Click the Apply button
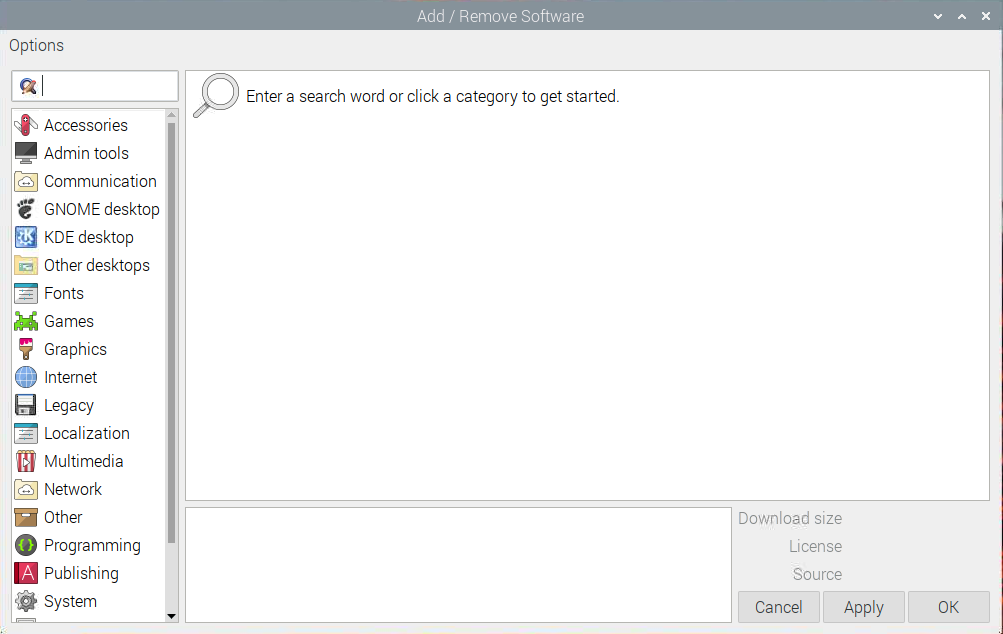1003x634 pixels. pyautogui.click(x=864, y=607)
